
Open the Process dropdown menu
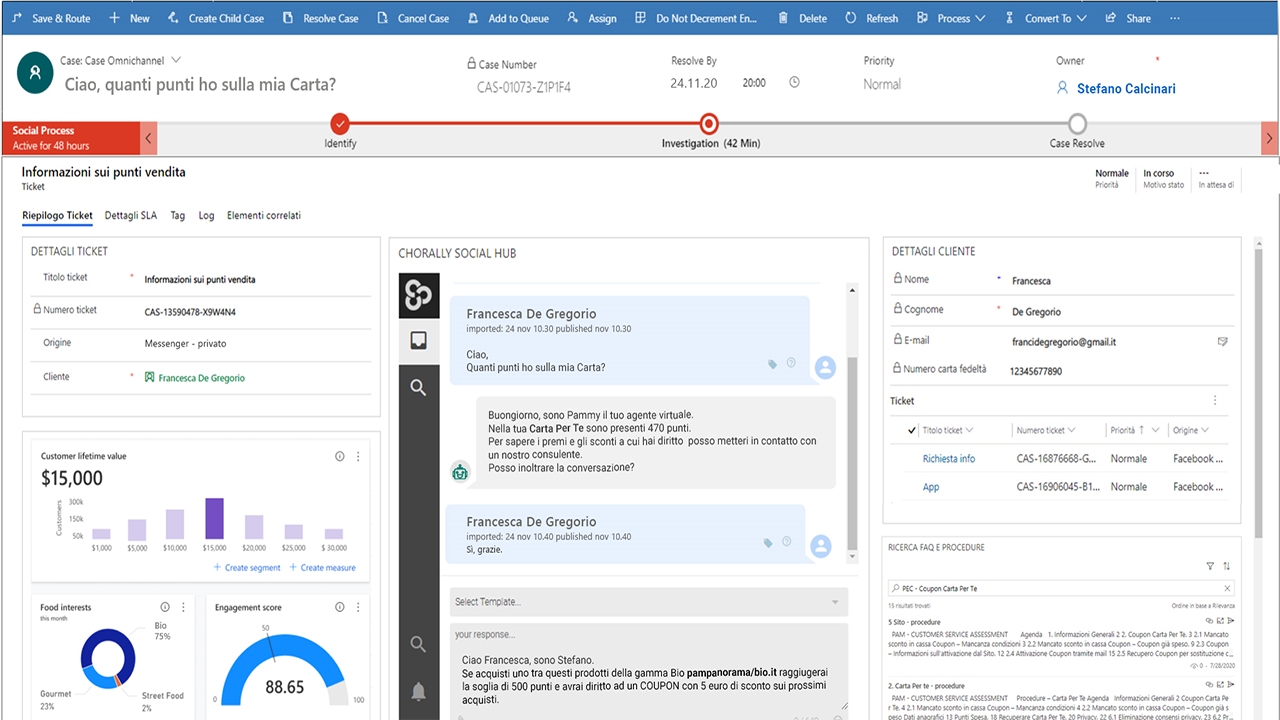[x=950, y=18]
